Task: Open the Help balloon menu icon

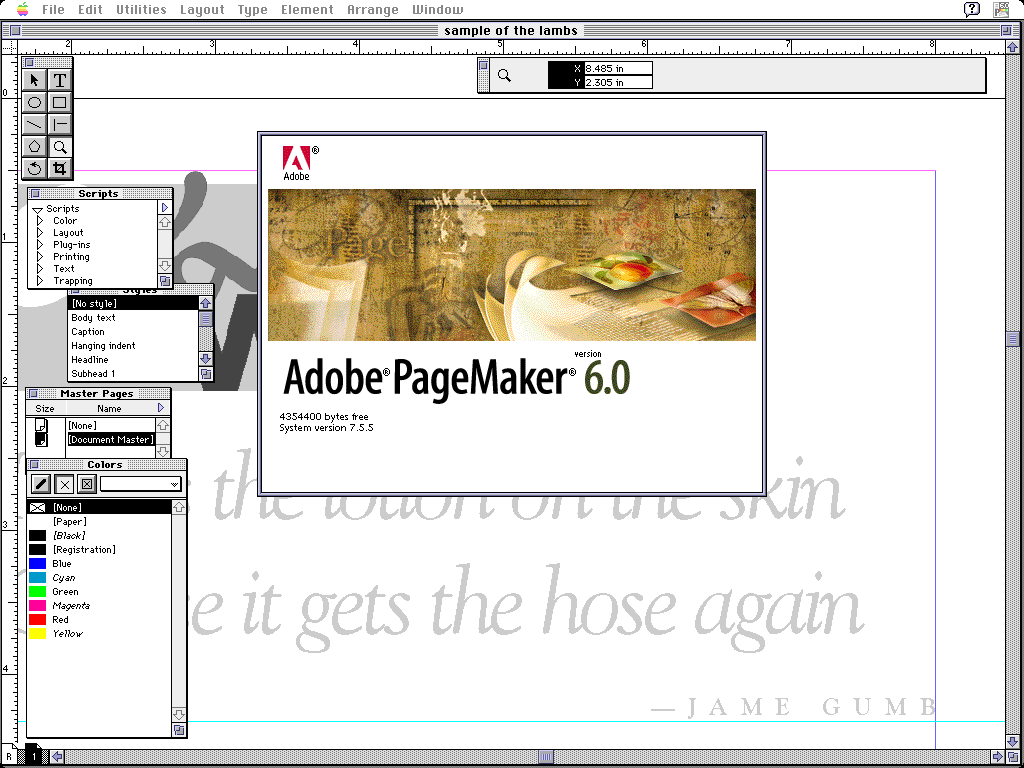Action: pos(972,9)
